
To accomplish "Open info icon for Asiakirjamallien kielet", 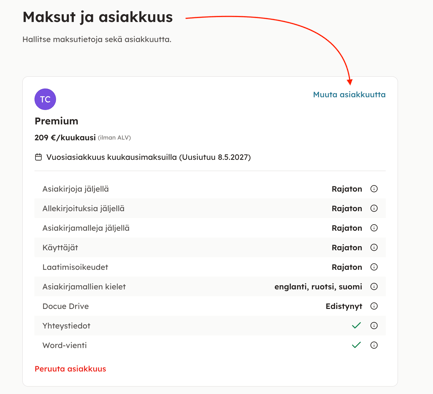I will (x=374, y=287).
